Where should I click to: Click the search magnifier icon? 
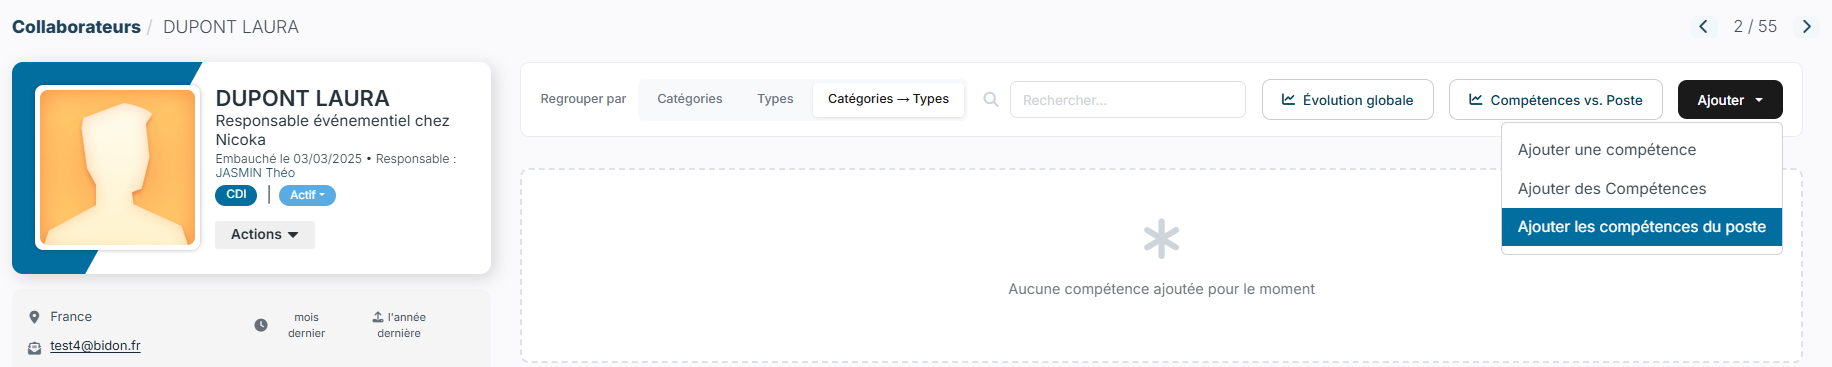(x=991, y=100)
